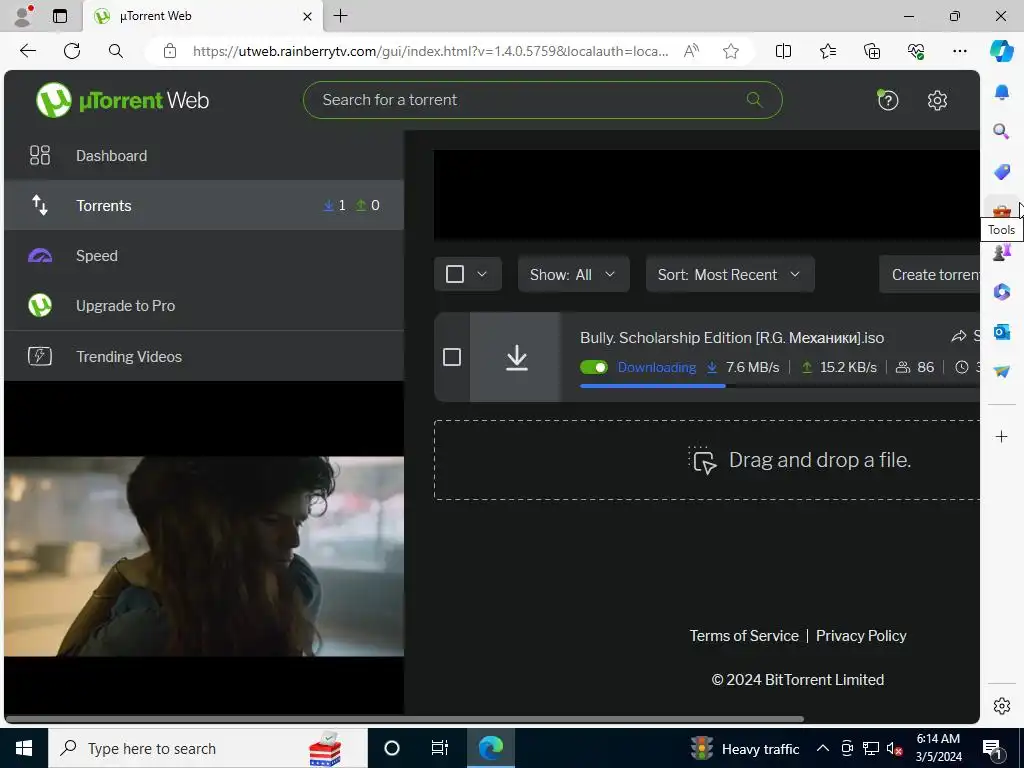This screenshot has height=768, width=1024.
Task: Click the Dashboard grid icon
Action: pos(40,155)
